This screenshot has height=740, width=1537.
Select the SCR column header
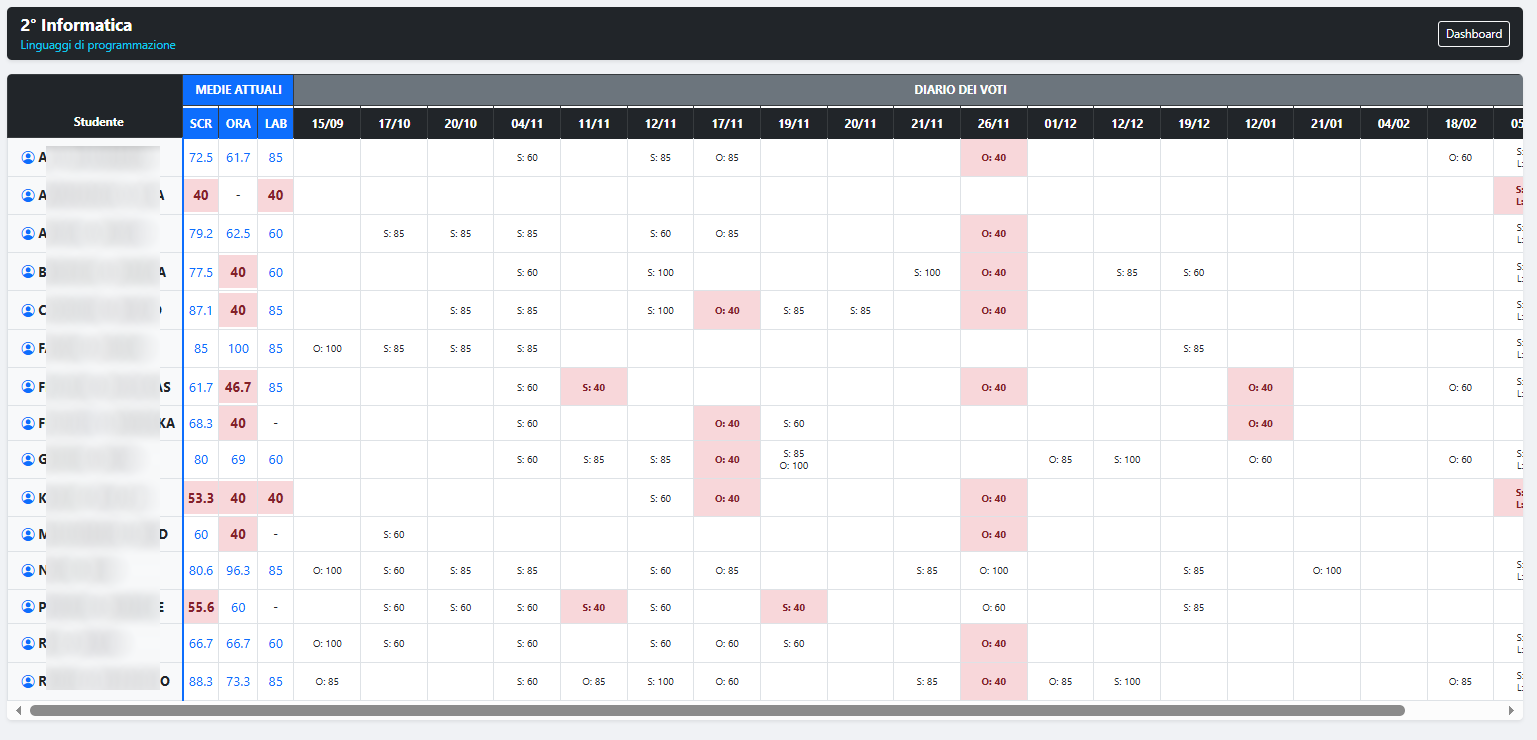point(201,123)
